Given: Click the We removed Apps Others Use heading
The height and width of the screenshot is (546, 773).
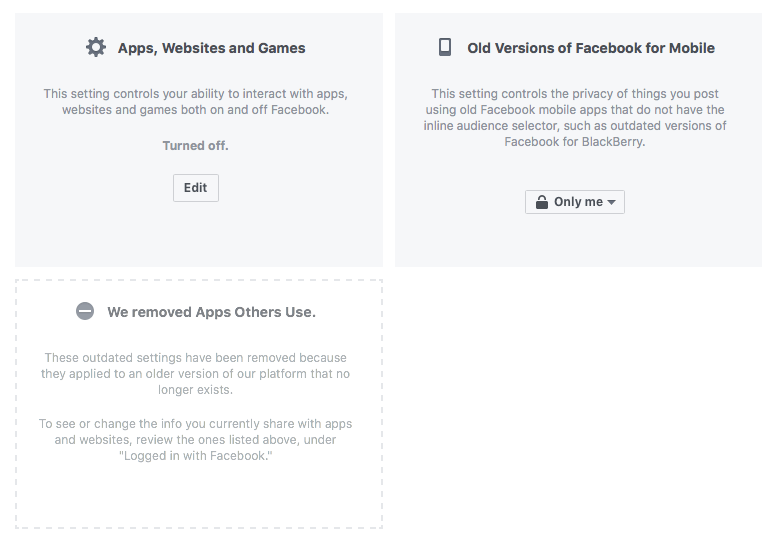Looking at the screenshot, I should 211,312.
